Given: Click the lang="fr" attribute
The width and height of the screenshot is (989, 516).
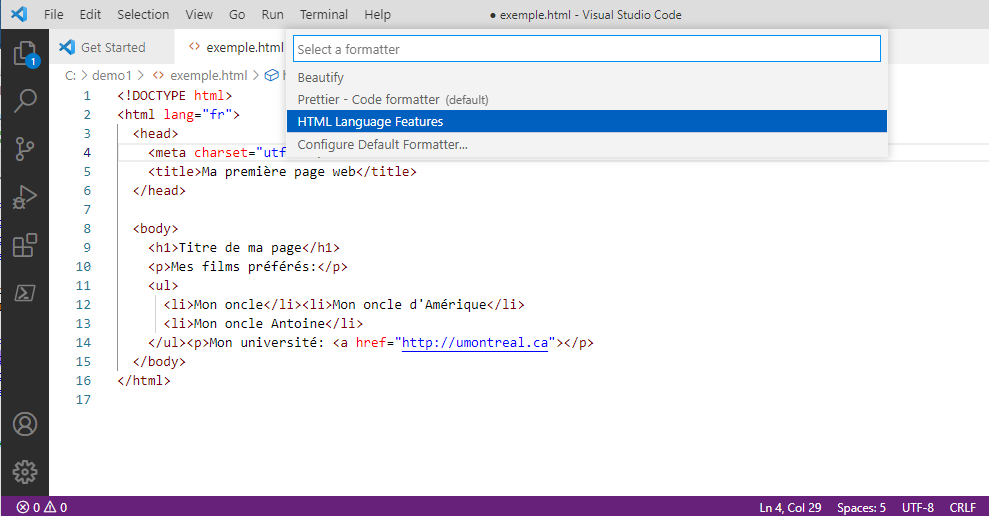Looking at the screenshot, I should point(197,115).
